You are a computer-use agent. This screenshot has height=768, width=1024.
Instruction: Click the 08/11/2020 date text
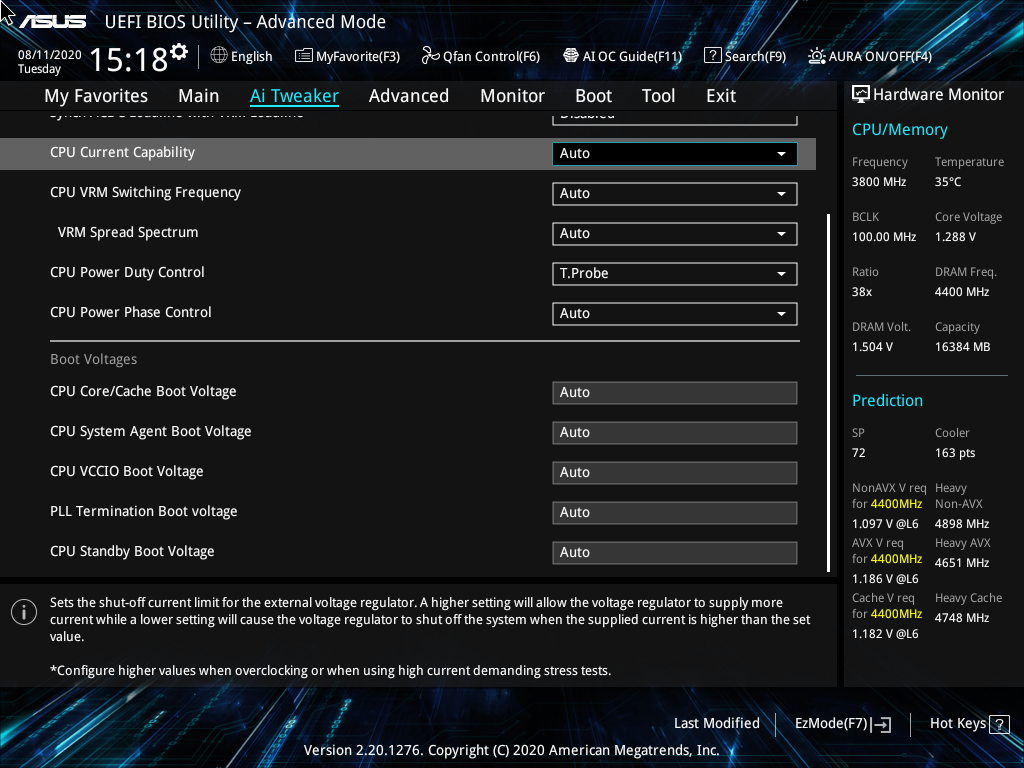click(x=50, y=55)
